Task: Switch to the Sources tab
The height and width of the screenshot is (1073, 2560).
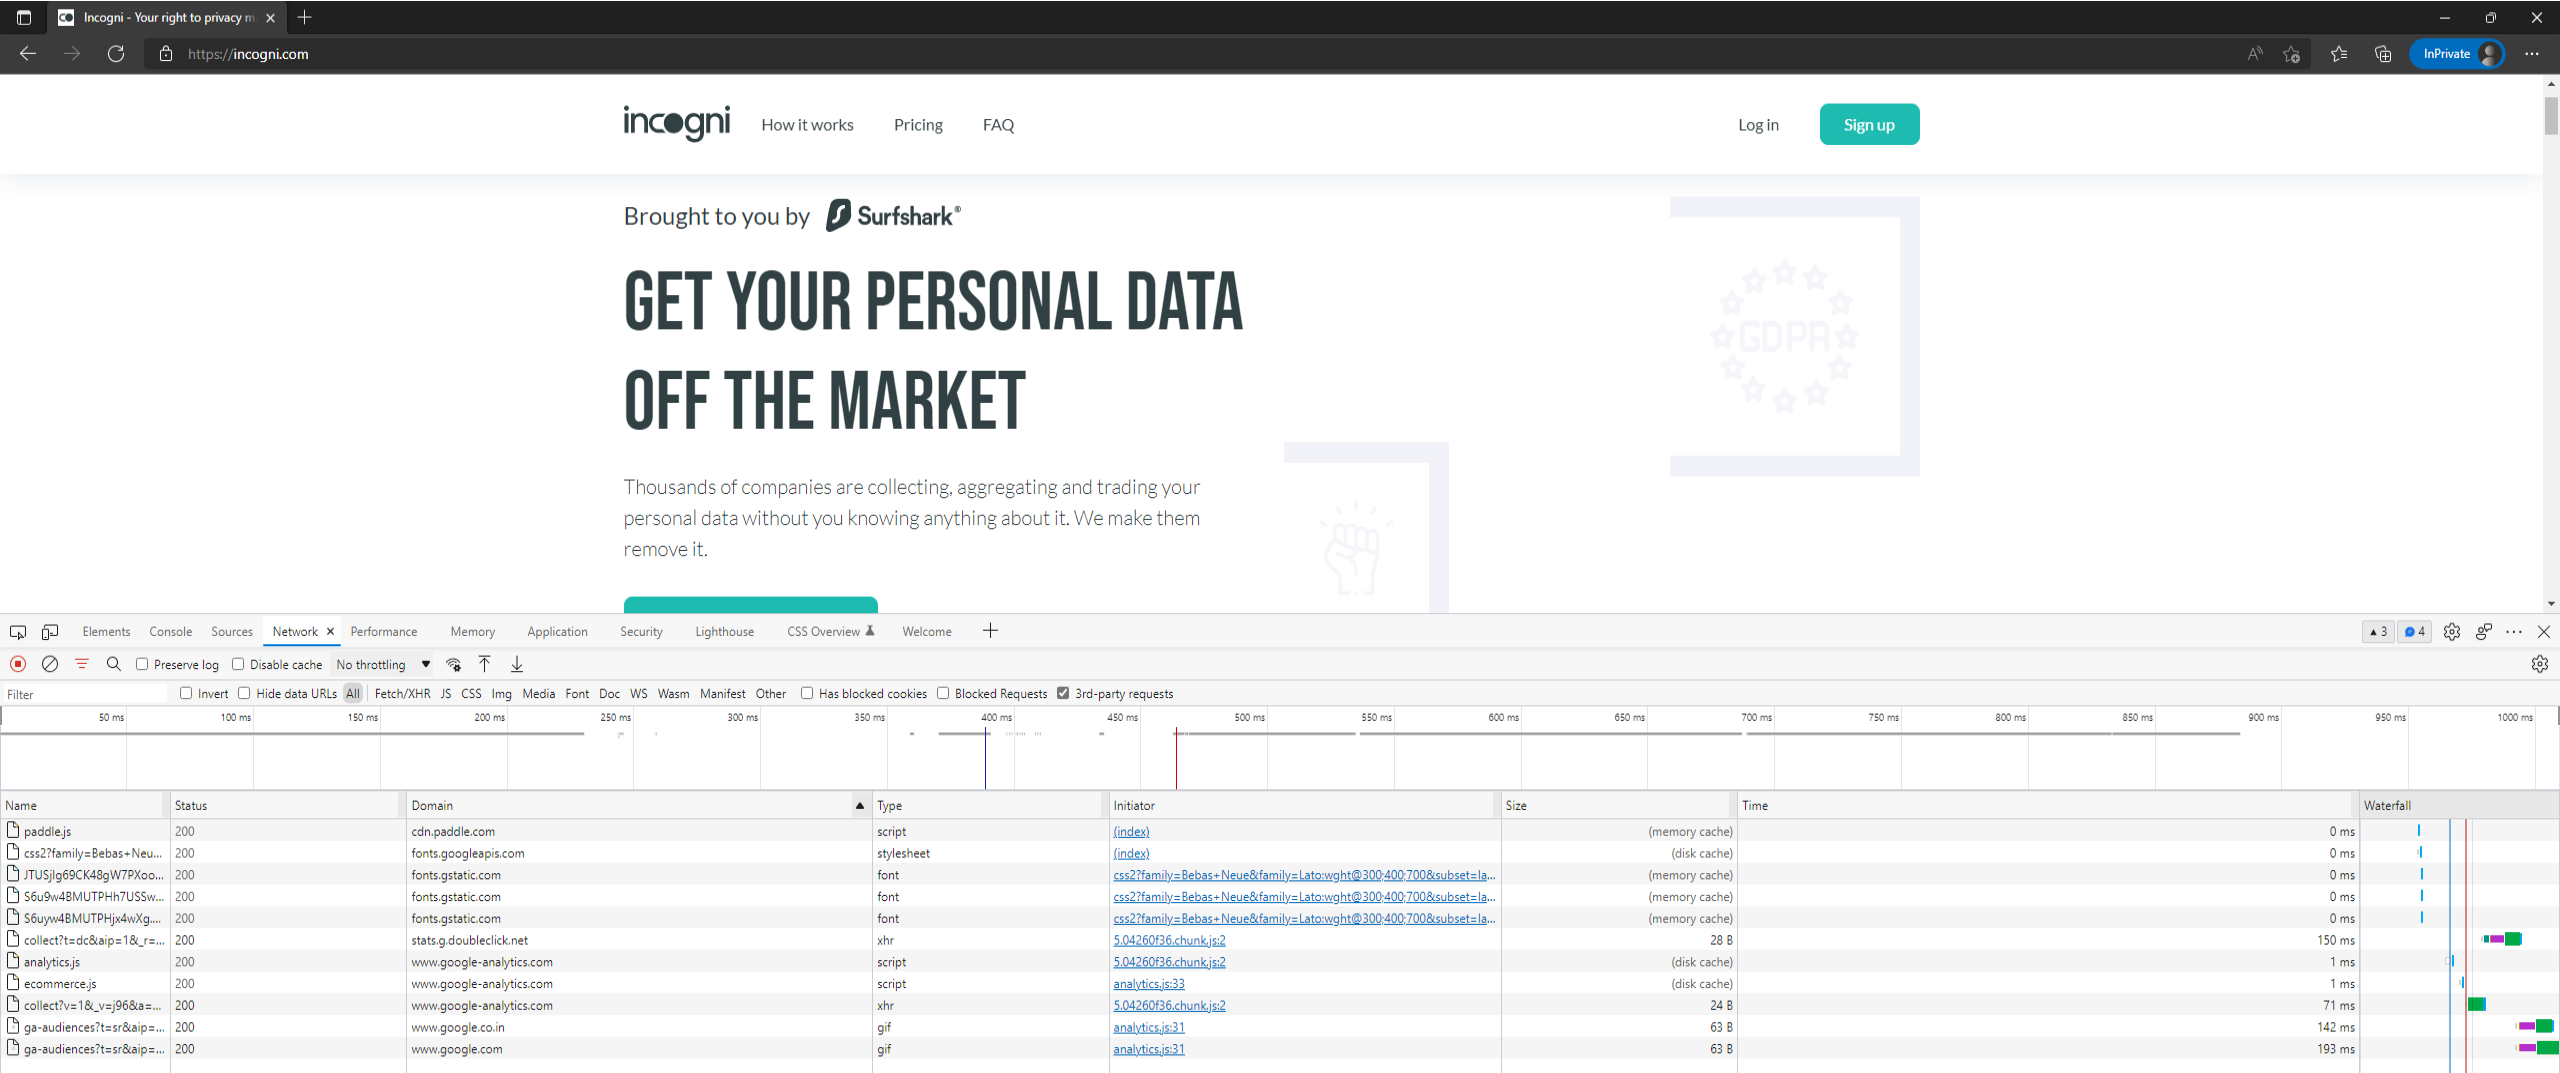Action: click(232, 632)
